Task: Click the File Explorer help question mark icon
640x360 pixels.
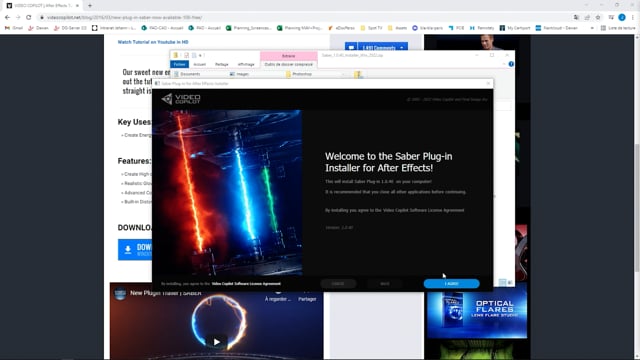Action: [x=511, y=64]
